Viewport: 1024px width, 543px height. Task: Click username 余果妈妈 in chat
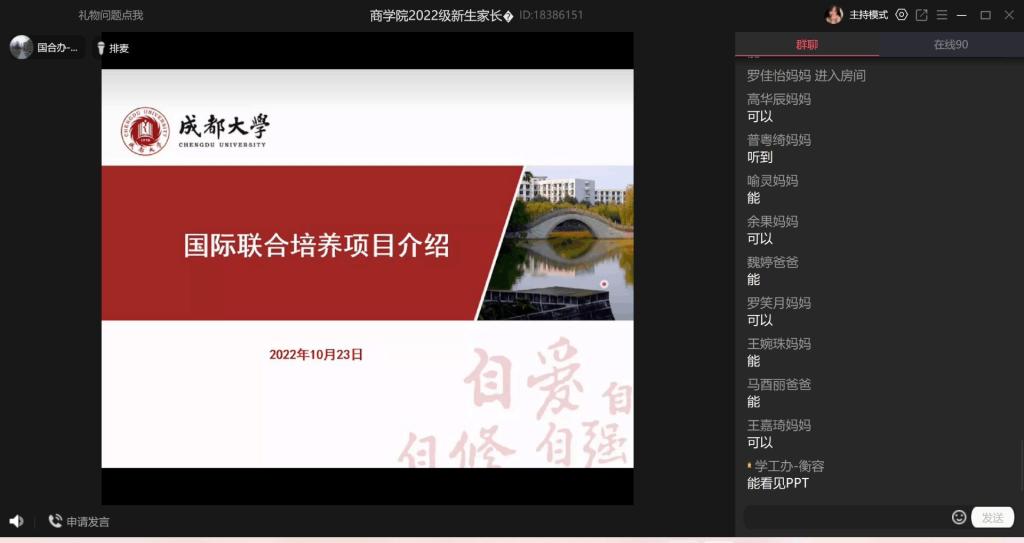click(x=773, y=222)
